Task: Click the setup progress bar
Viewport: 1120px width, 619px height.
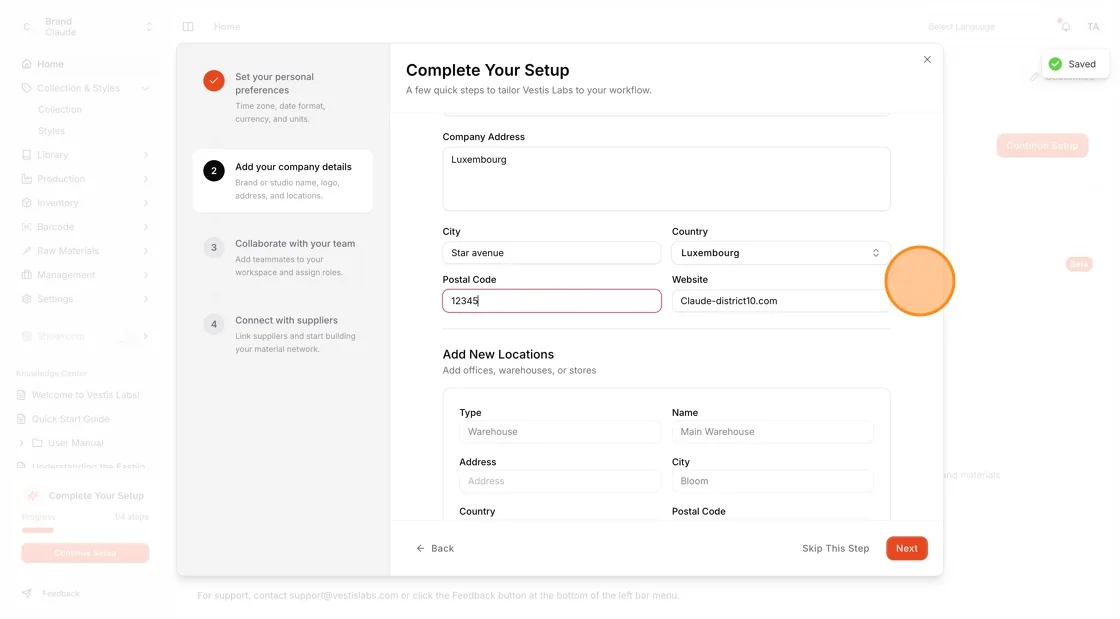Action: click(x=85, y=530)
